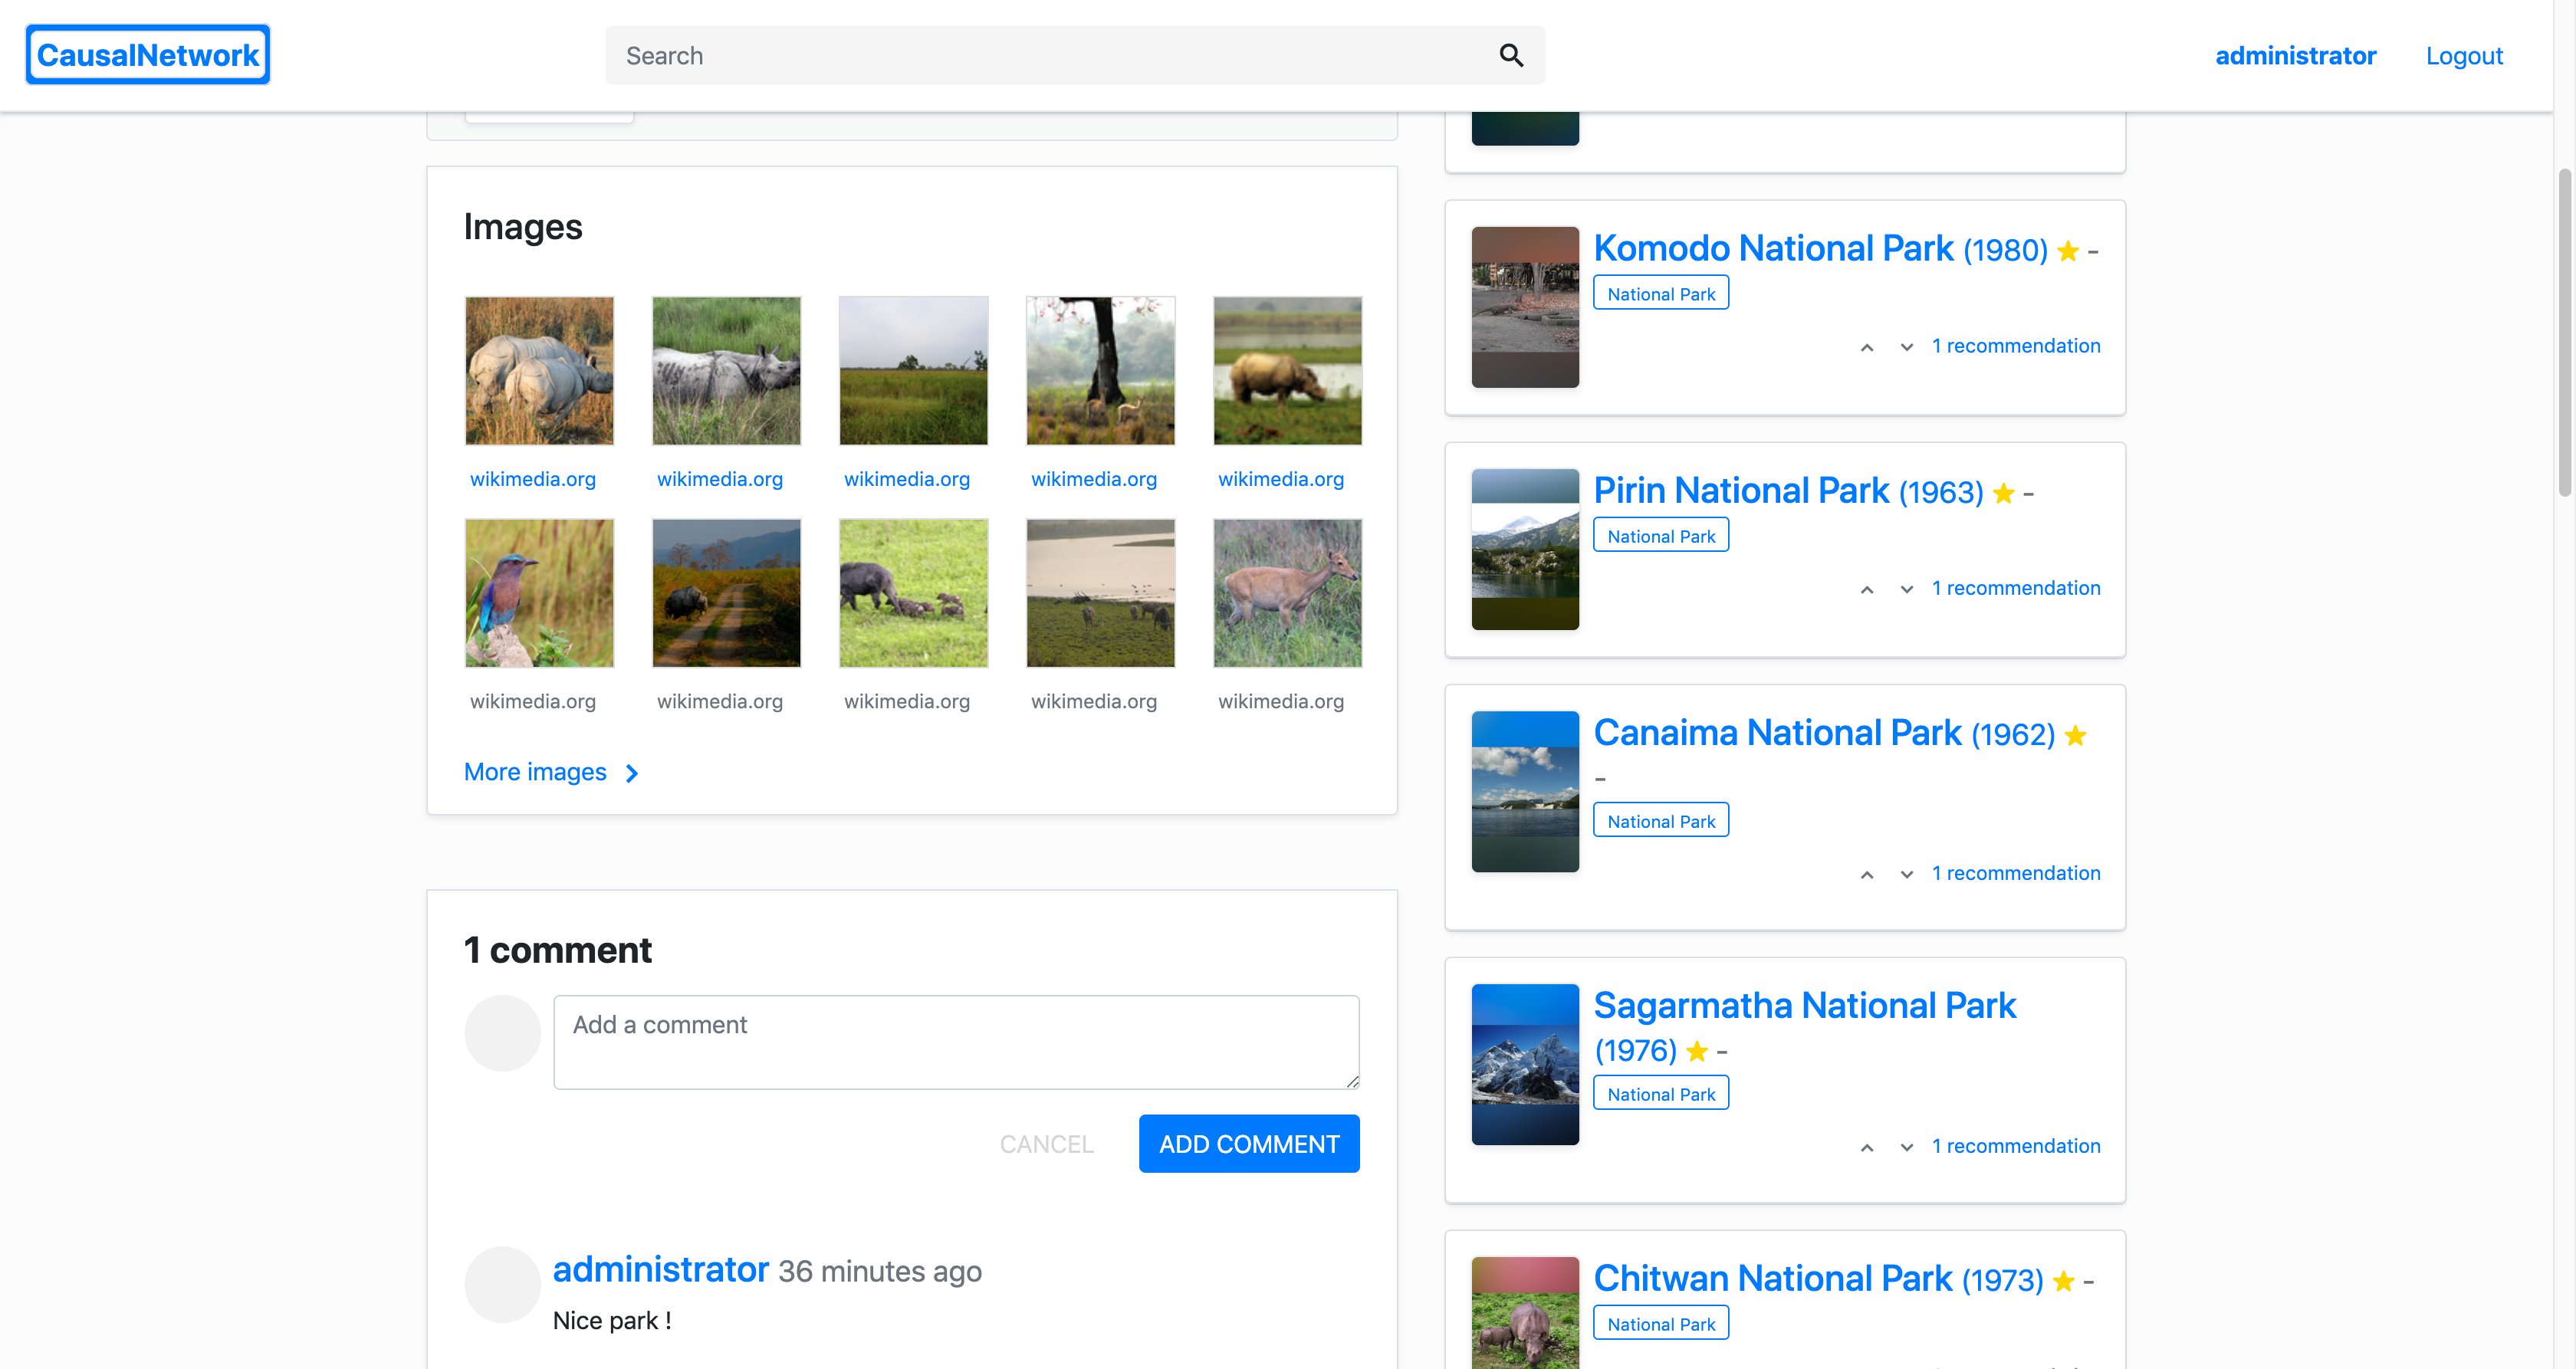This screenshot has width=2576, height=1369.
Task: Select the National Park tag under Pirin
Action: (1660, 535)
